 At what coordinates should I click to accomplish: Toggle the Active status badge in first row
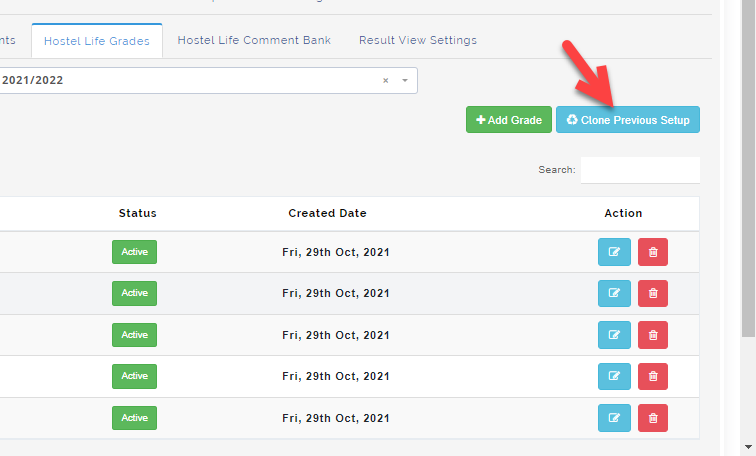tap(135, 252)
